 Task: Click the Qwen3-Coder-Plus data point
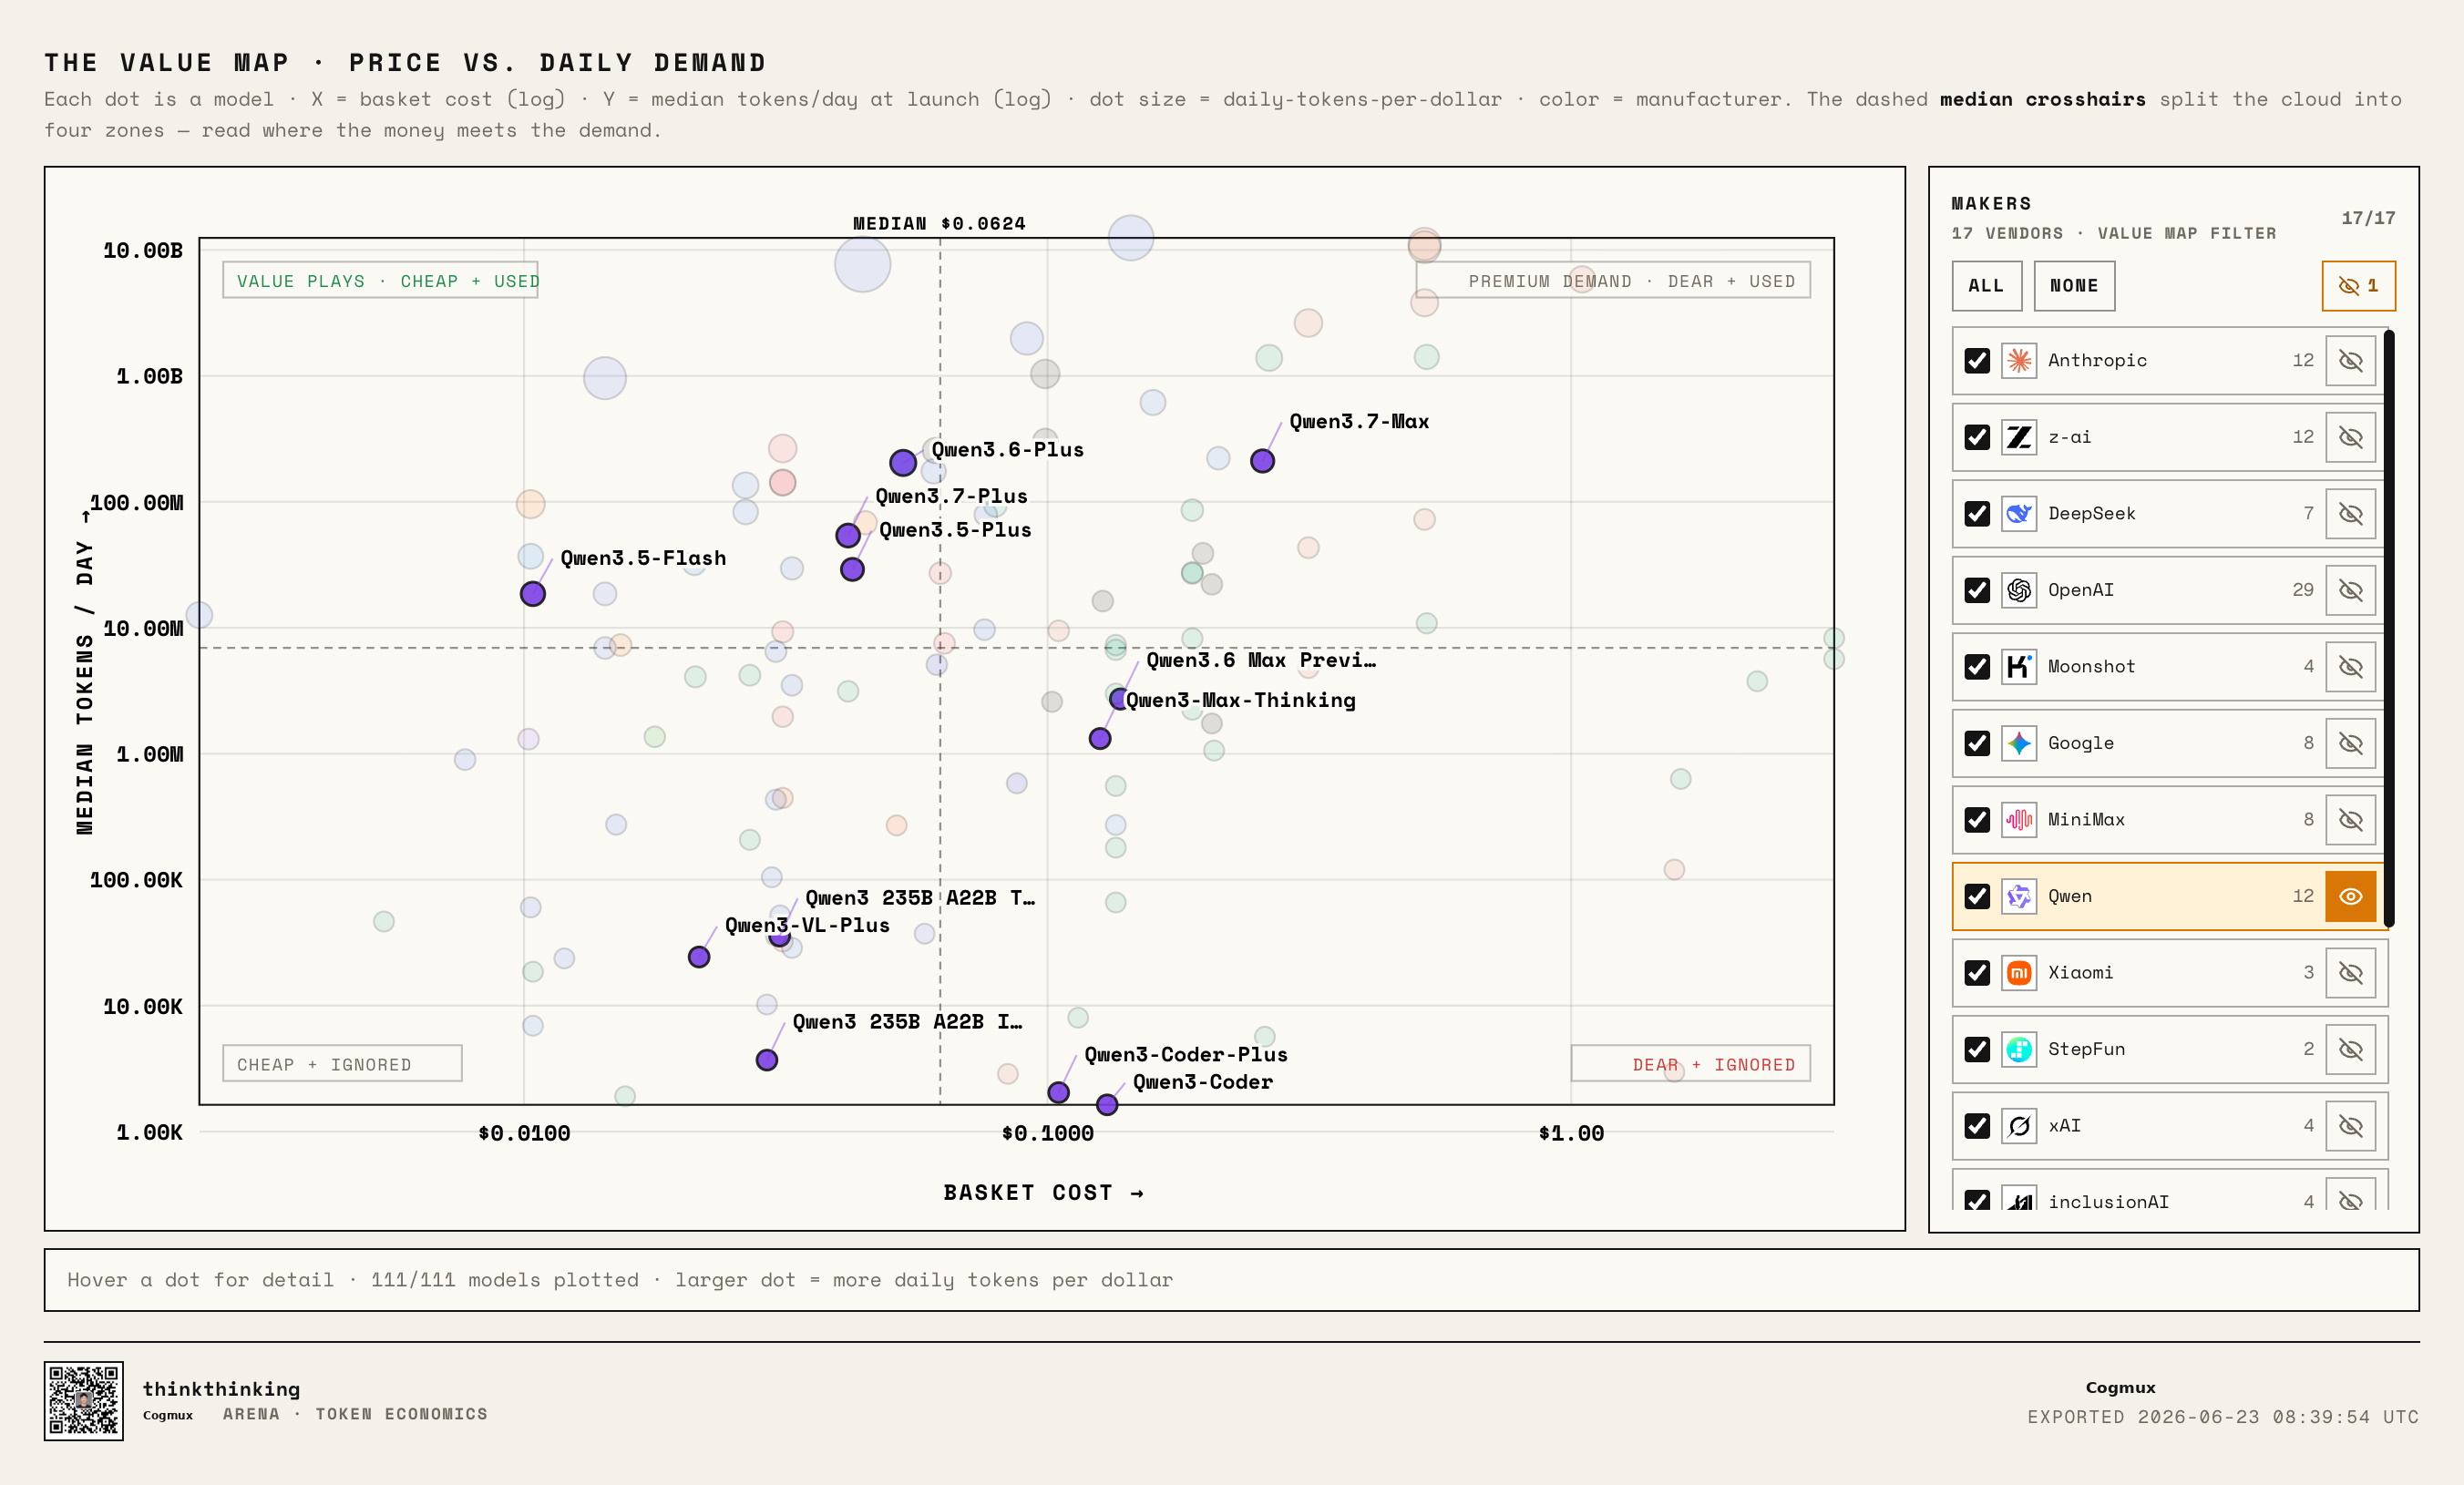point(1058,1092)
